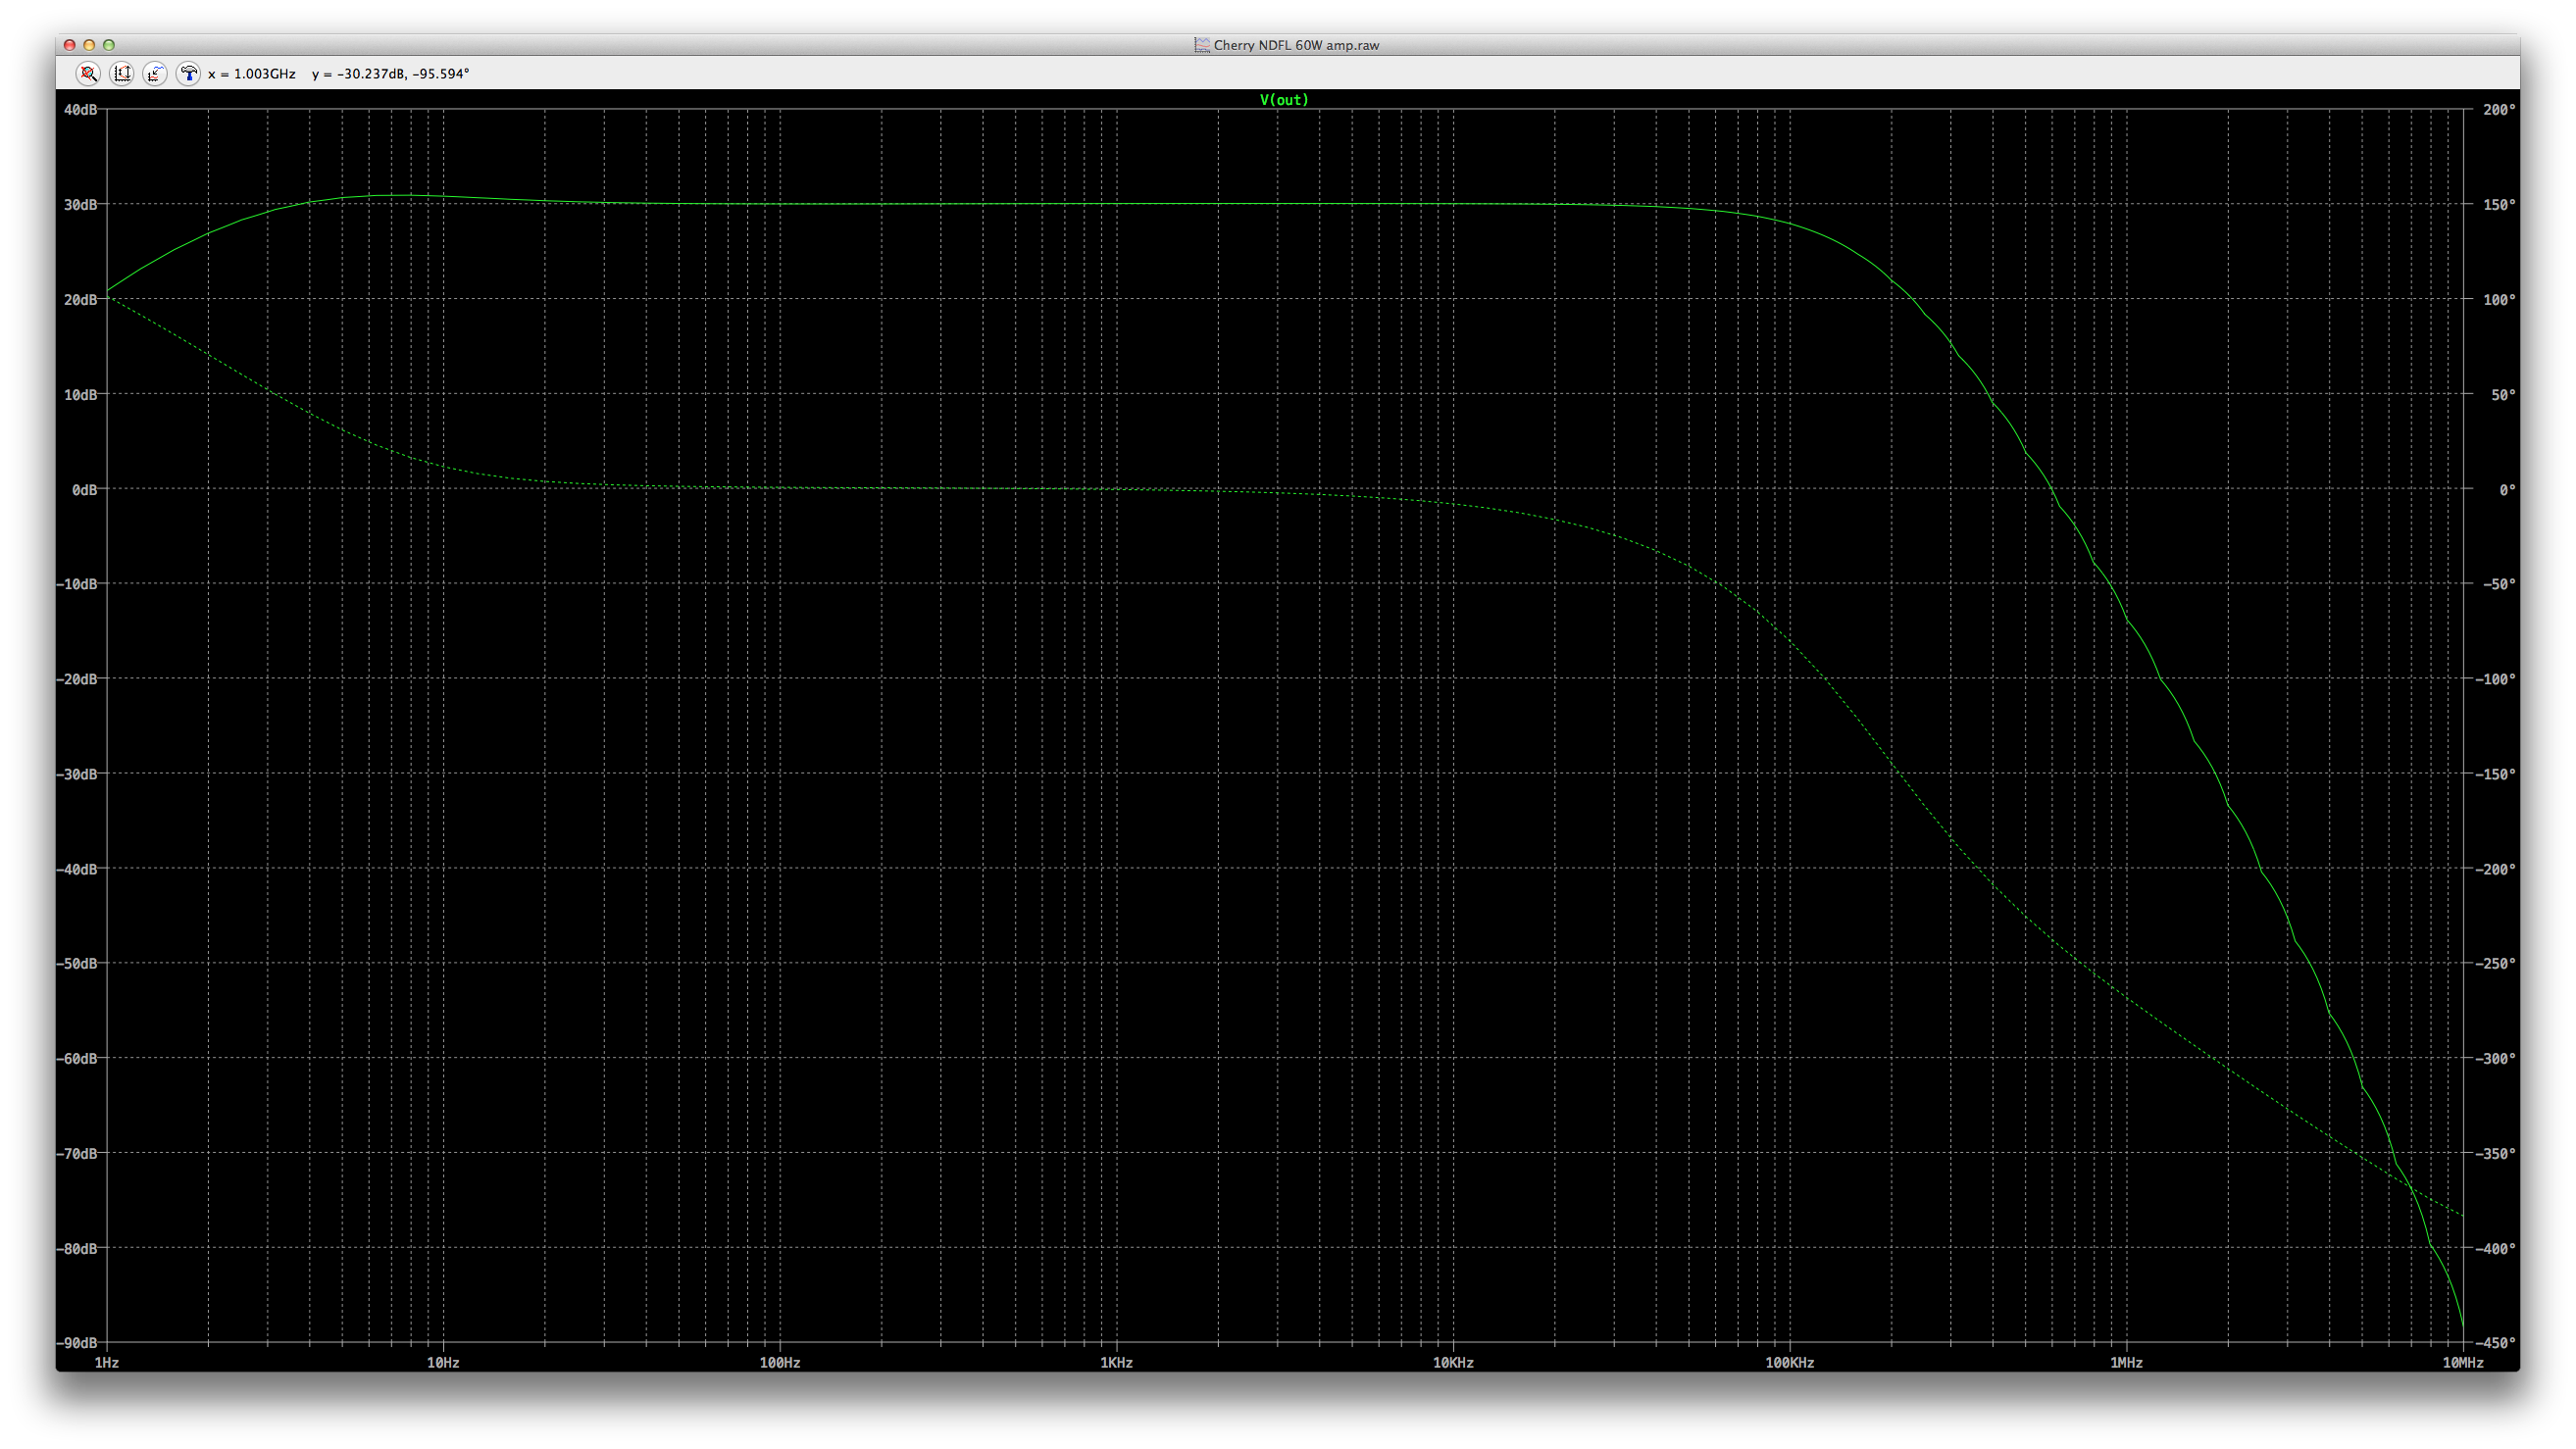Click the y = -30.237dB, -95.594° readout
Screen dimensions: 2576x1449
point(390,74)
